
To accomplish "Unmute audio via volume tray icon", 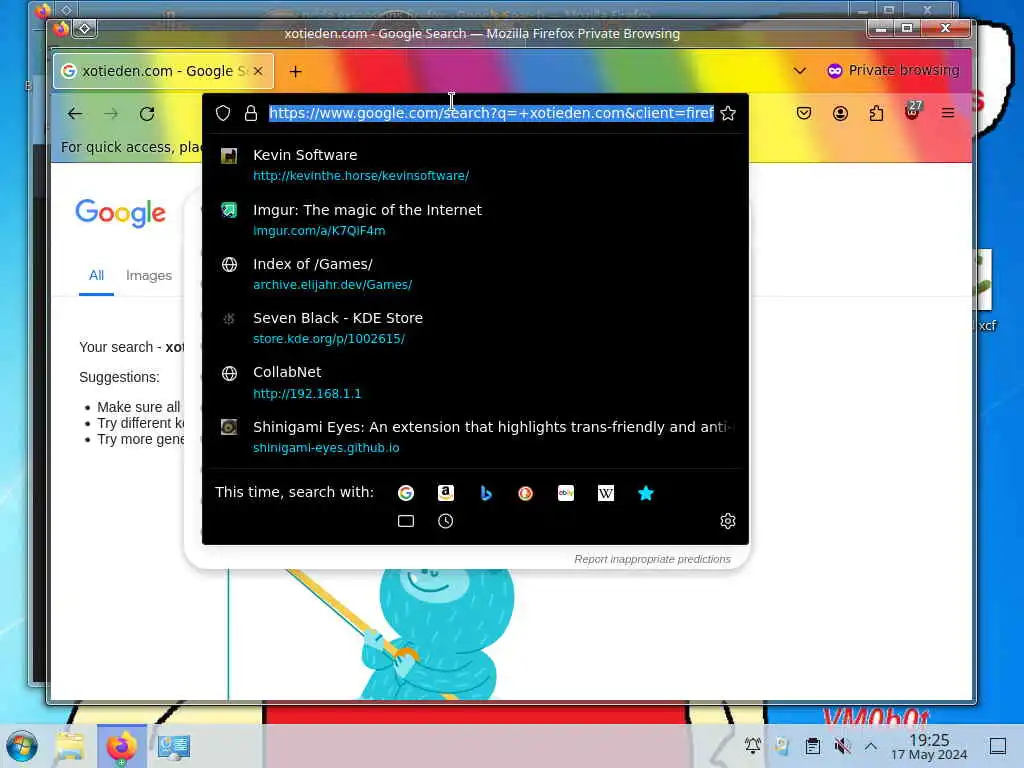I will (842, 745).
